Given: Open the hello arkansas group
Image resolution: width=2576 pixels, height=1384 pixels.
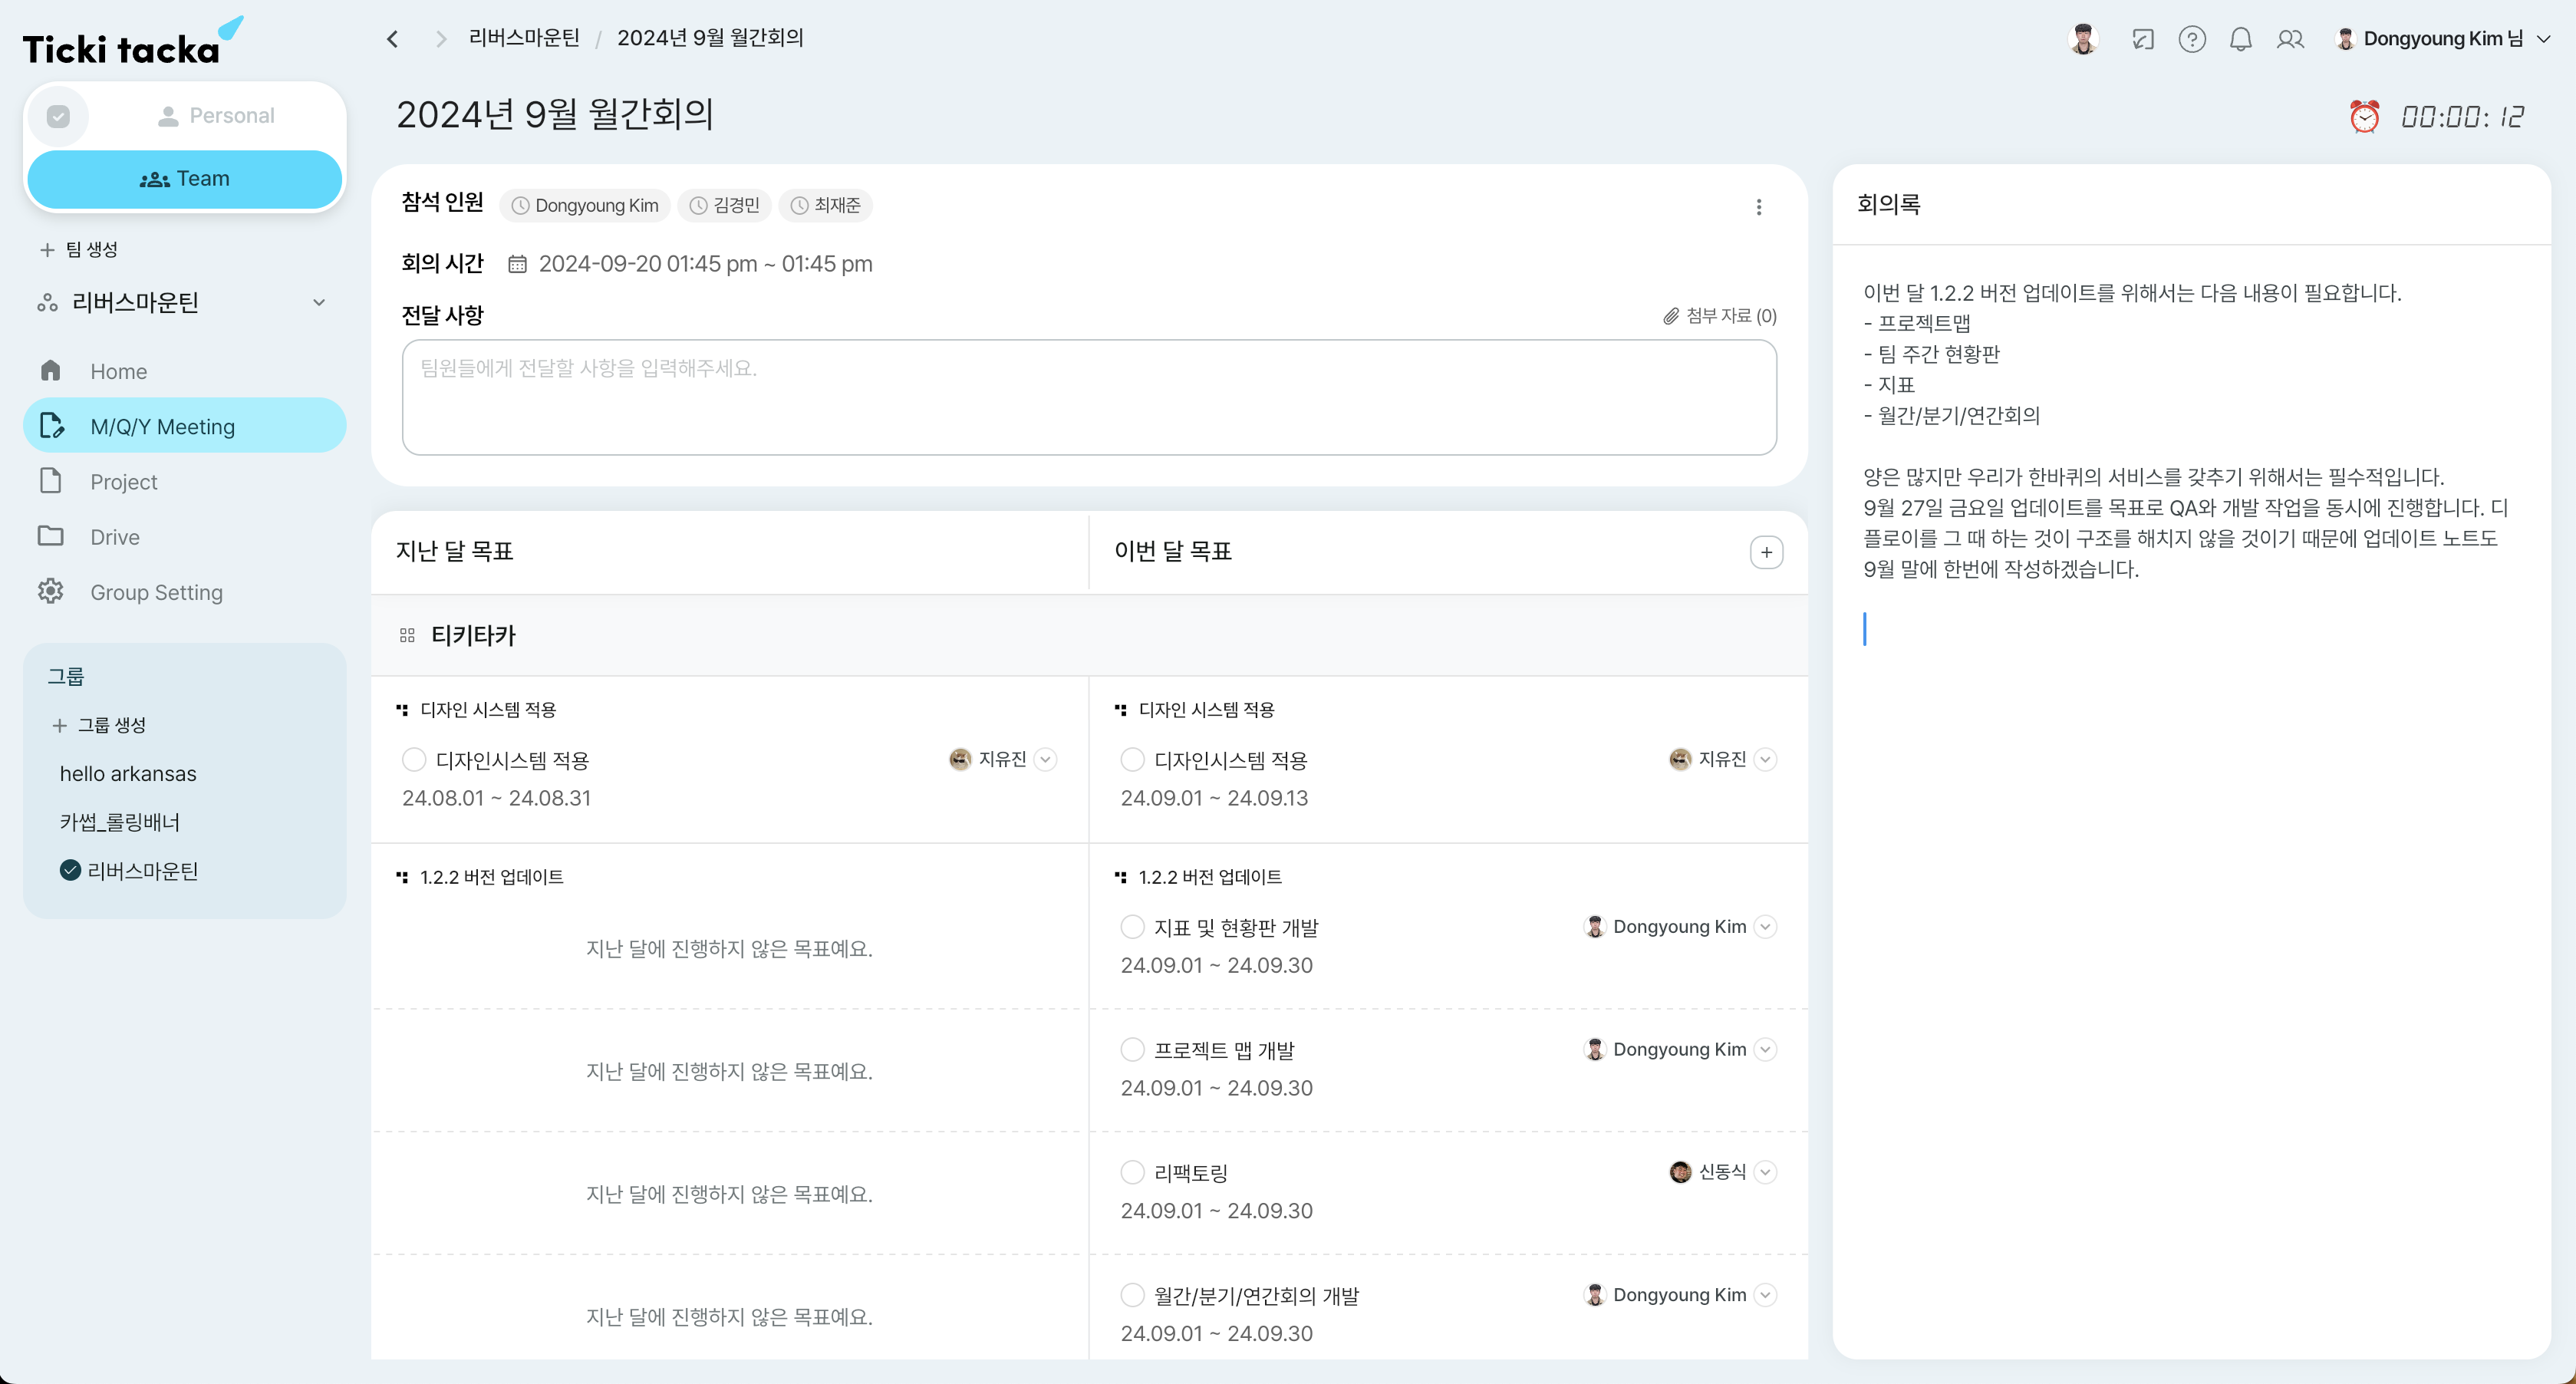Looking at the screenshot, I should coord(128,774).
